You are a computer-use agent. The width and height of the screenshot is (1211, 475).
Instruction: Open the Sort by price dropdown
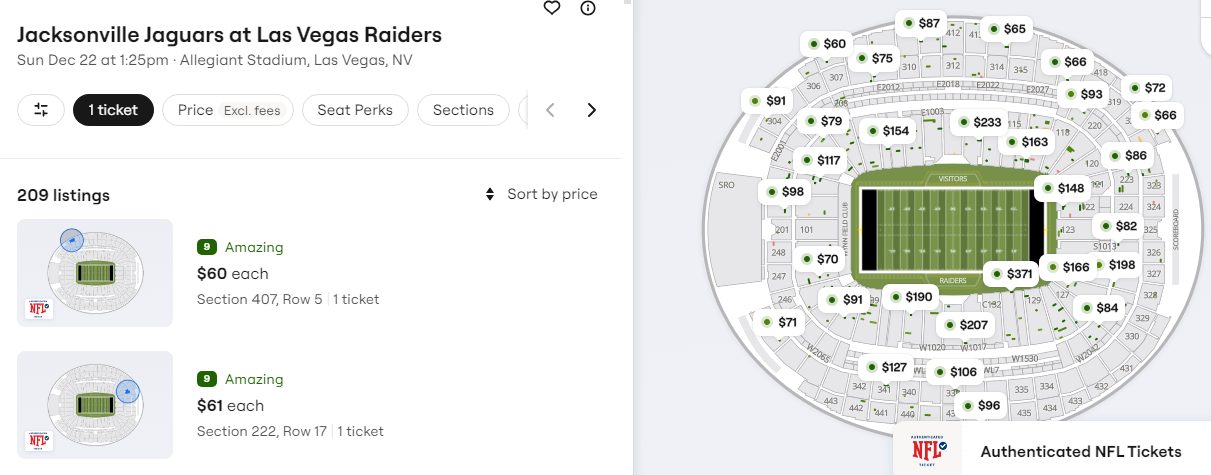click(x=541, y=194)
